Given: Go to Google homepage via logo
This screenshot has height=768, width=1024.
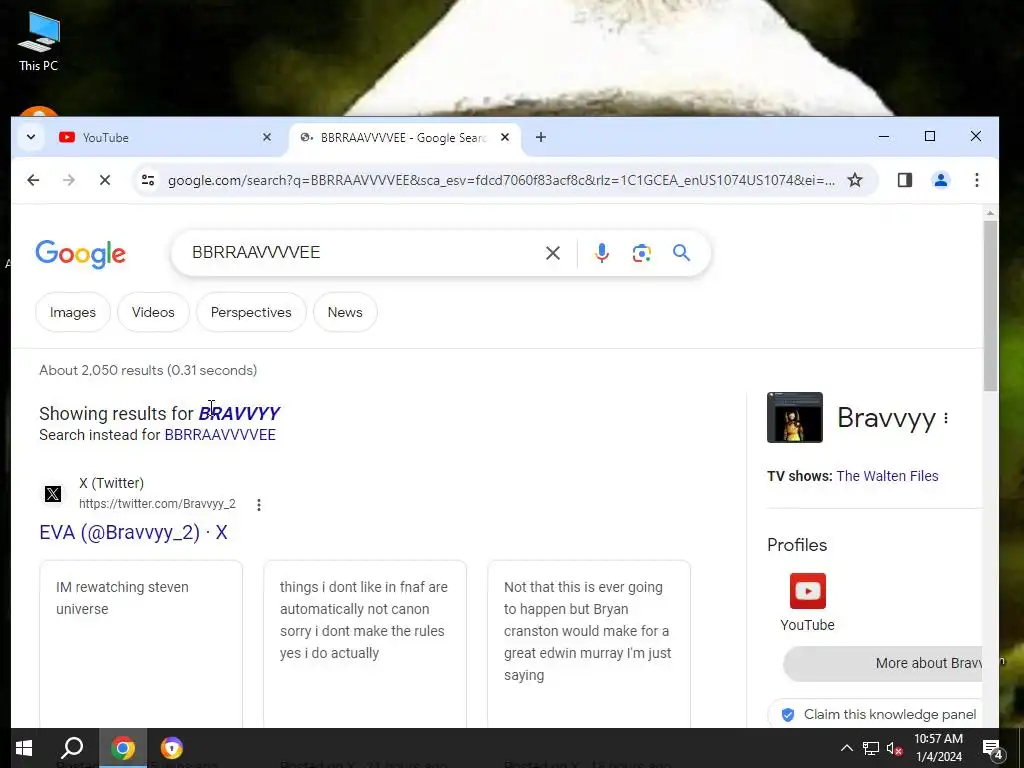Looking at the screenshot, I should (x=80, y=253).
